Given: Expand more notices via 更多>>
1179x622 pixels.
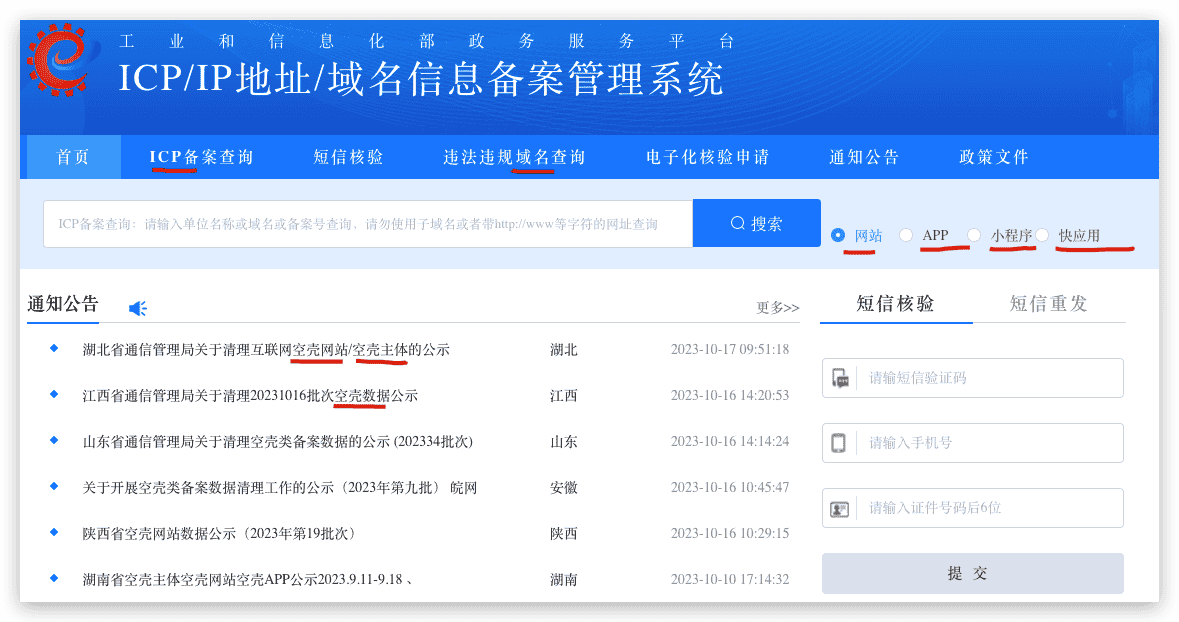Looking at the screenshot, I should [780, 308].
